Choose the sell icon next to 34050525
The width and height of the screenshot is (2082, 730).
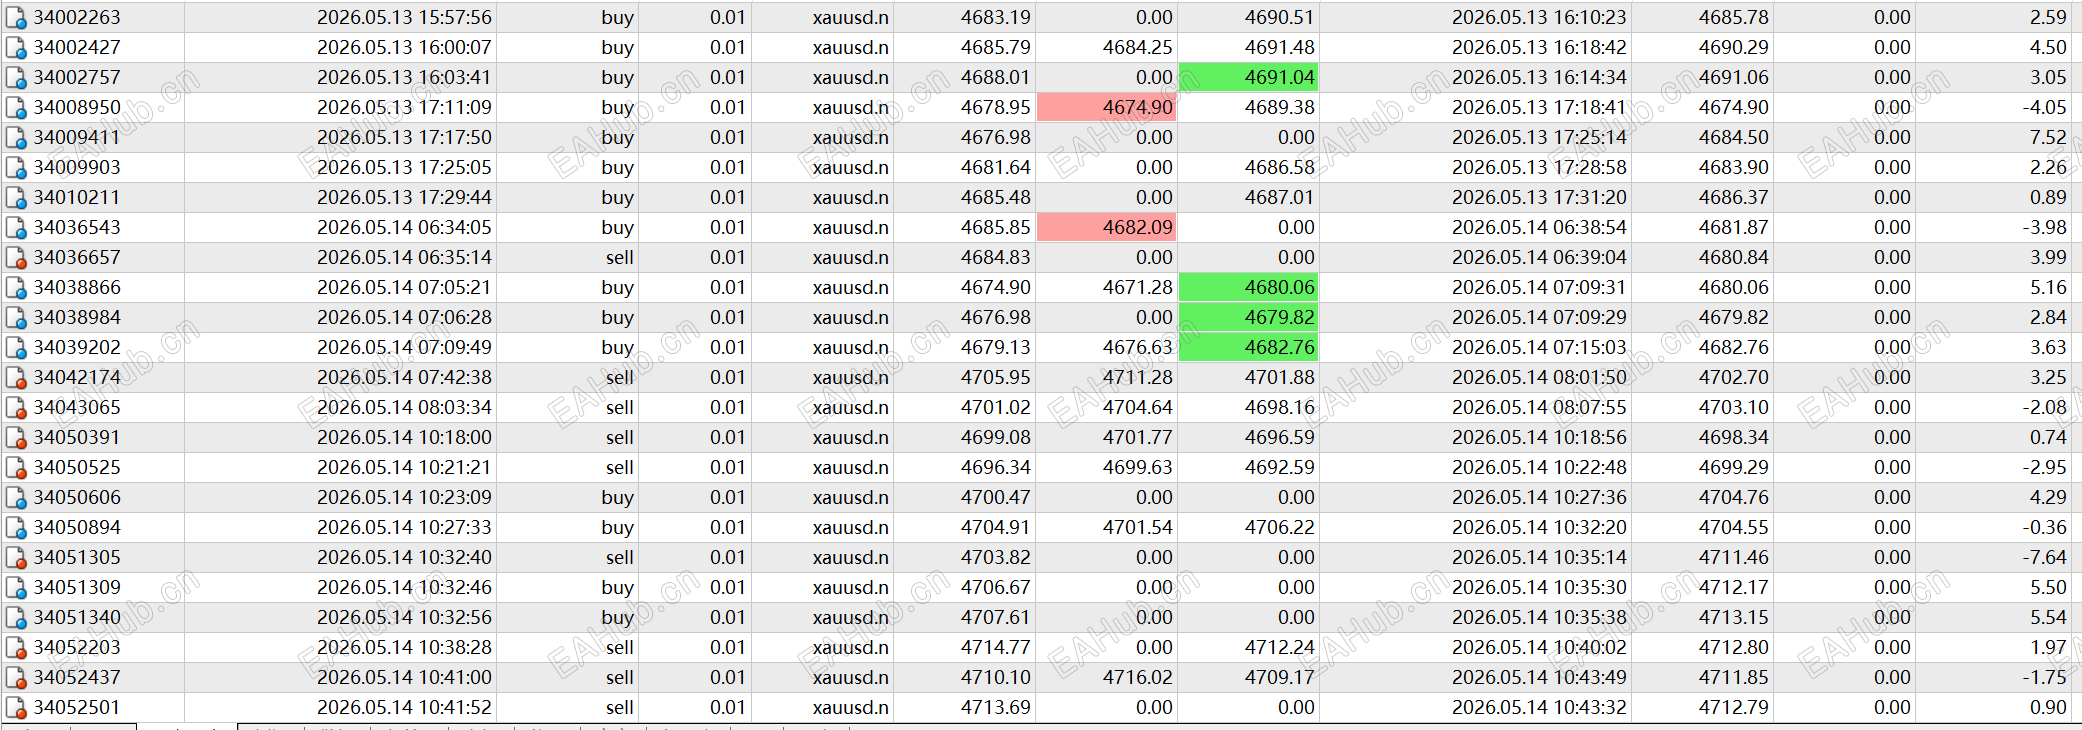click(x=16, y=468)
